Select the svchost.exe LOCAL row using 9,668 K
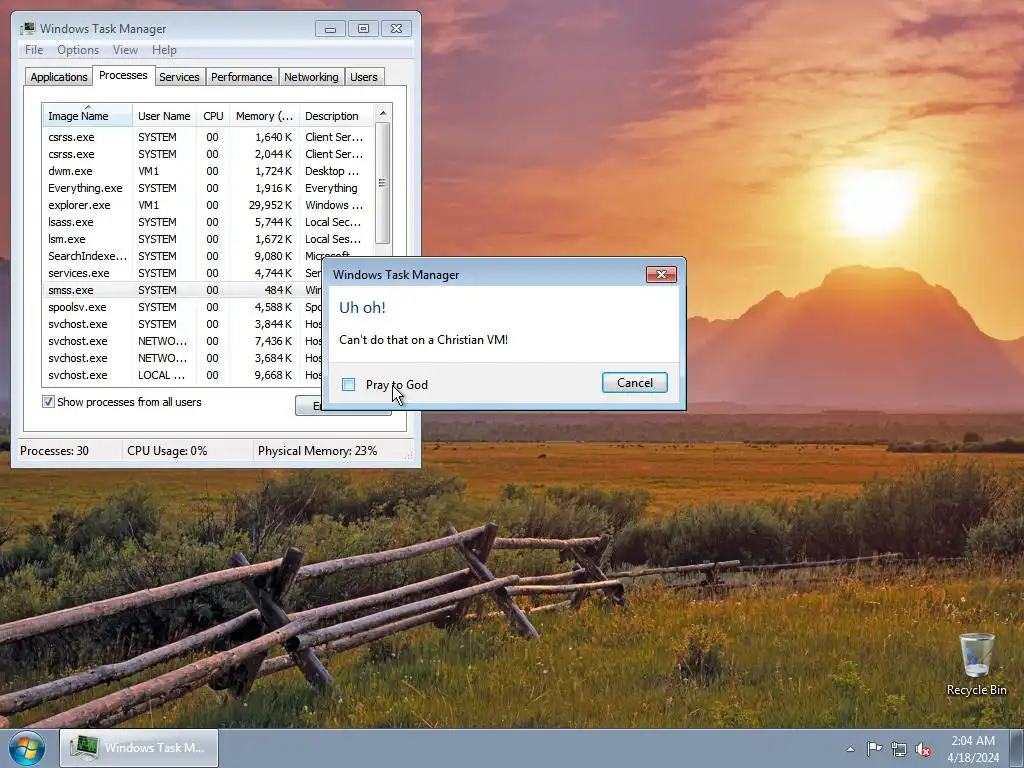The height and width of the screenshot is (768, 1024). point(183,375)
